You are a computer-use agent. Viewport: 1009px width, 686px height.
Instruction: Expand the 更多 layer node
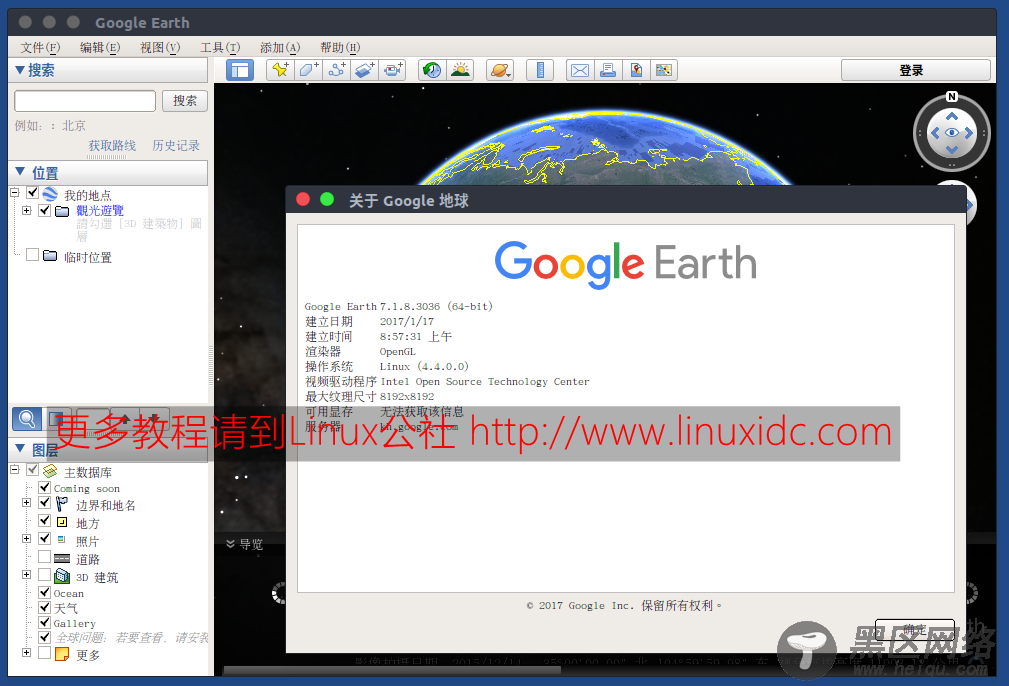[x=26, y=653]
